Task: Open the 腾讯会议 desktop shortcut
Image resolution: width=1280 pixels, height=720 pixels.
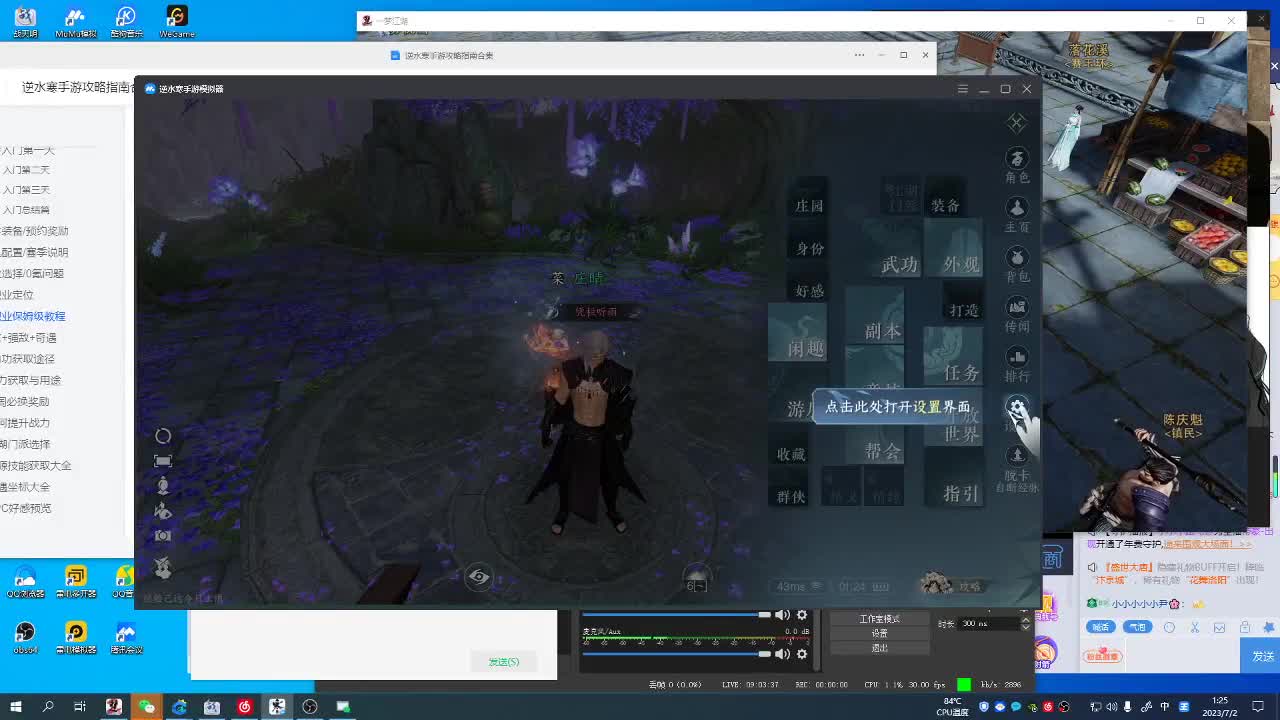Action: tap(125, 636)
